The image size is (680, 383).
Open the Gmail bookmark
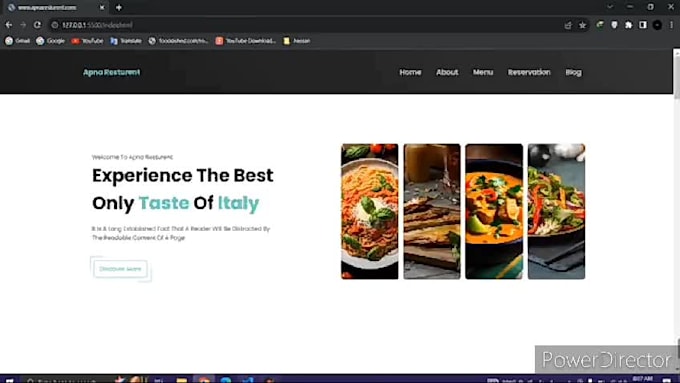pos(17,41)
